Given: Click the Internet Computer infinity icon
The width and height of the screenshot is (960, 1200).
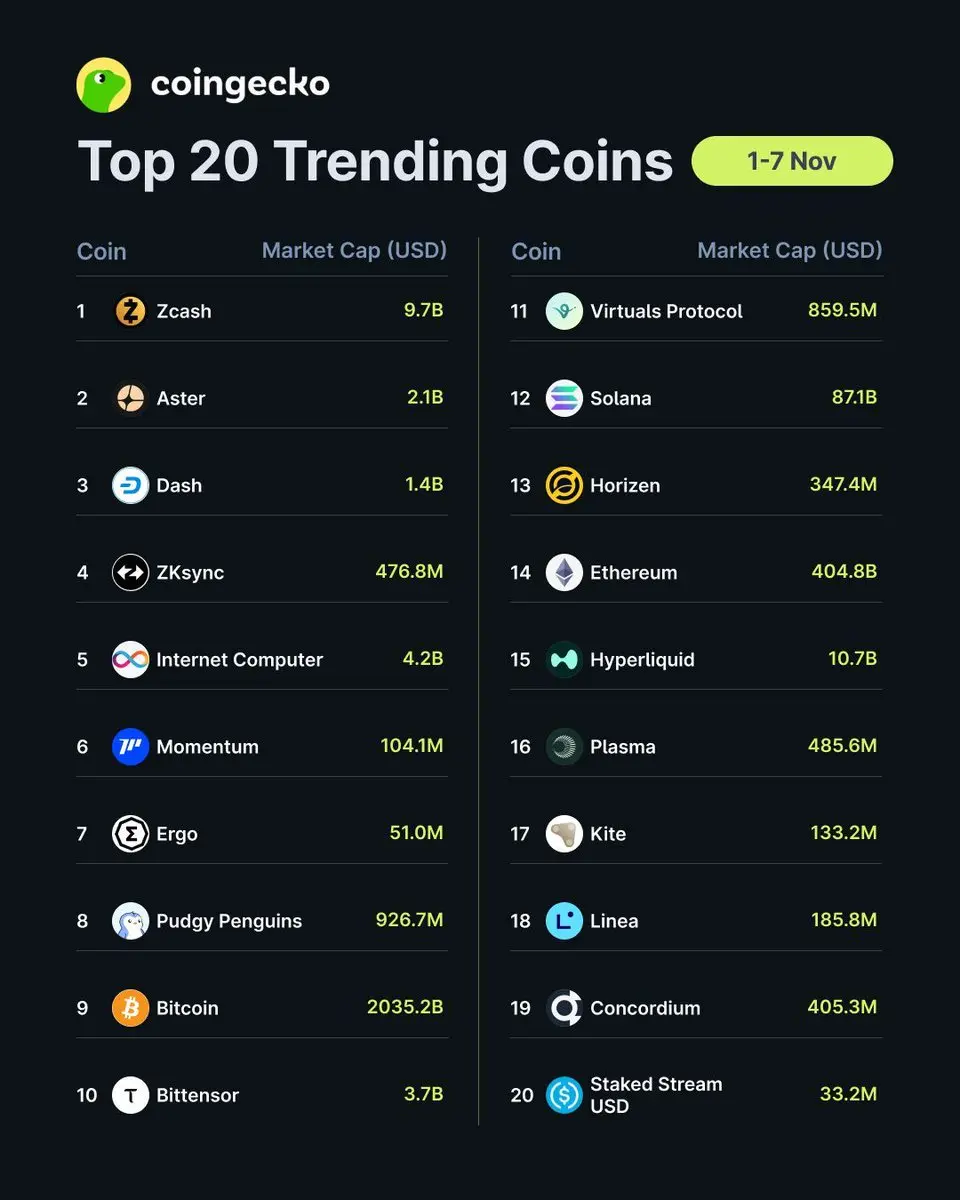Looking at the screenshot, I should tap(130, 659).
